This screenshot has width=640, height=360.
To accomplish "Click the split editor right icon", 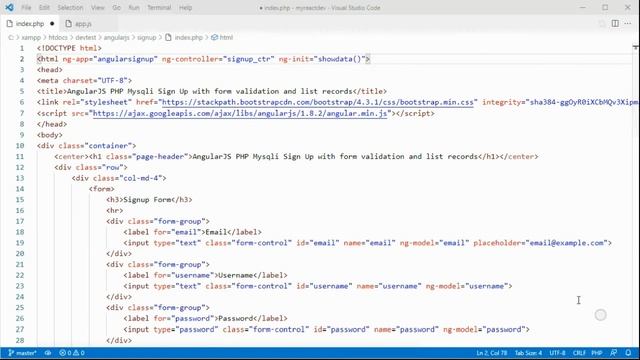I will [615, 23].
